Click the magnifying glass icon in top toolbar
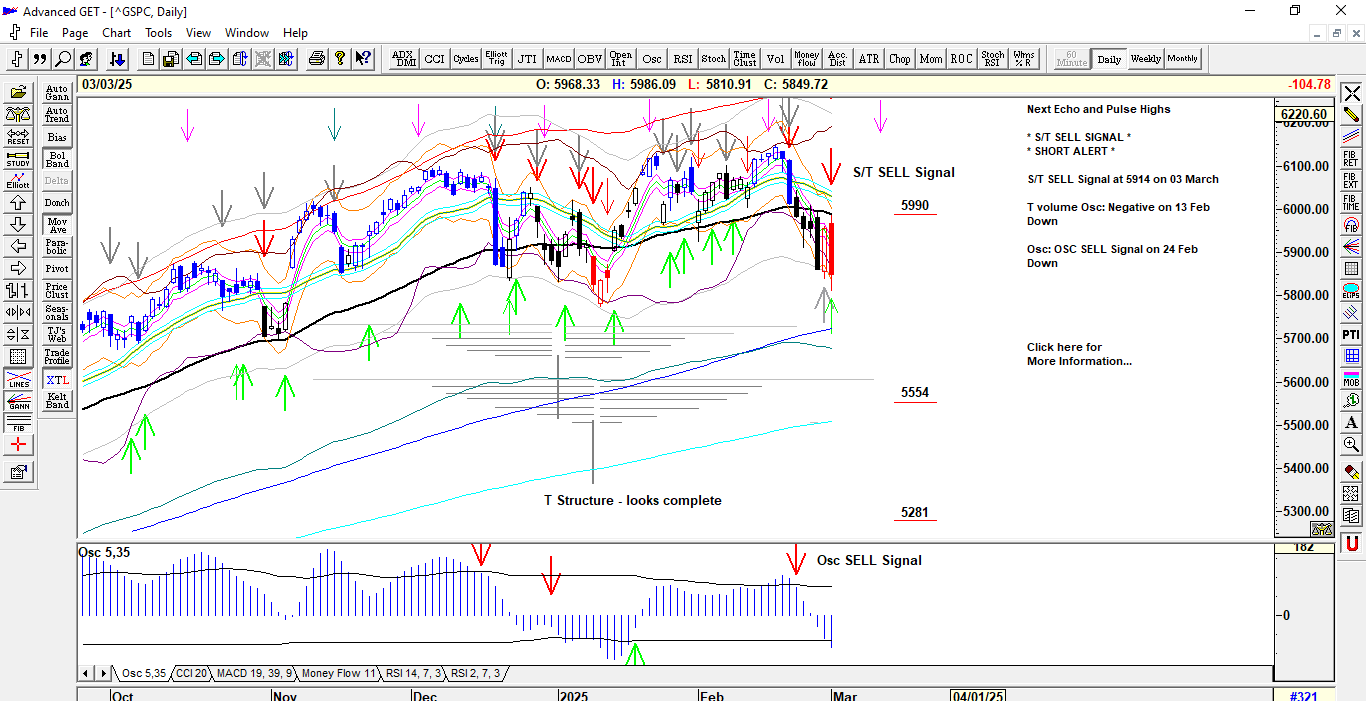This screenshot has height=701, width=1366. click(62, 59)
